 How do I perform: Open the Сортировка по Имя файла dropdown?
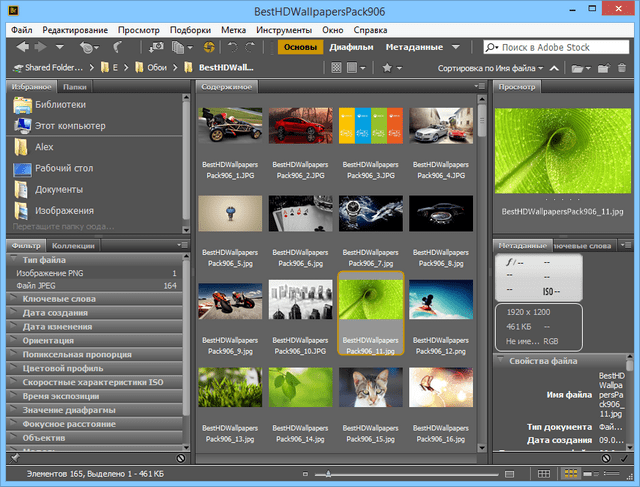coord(490,68)
